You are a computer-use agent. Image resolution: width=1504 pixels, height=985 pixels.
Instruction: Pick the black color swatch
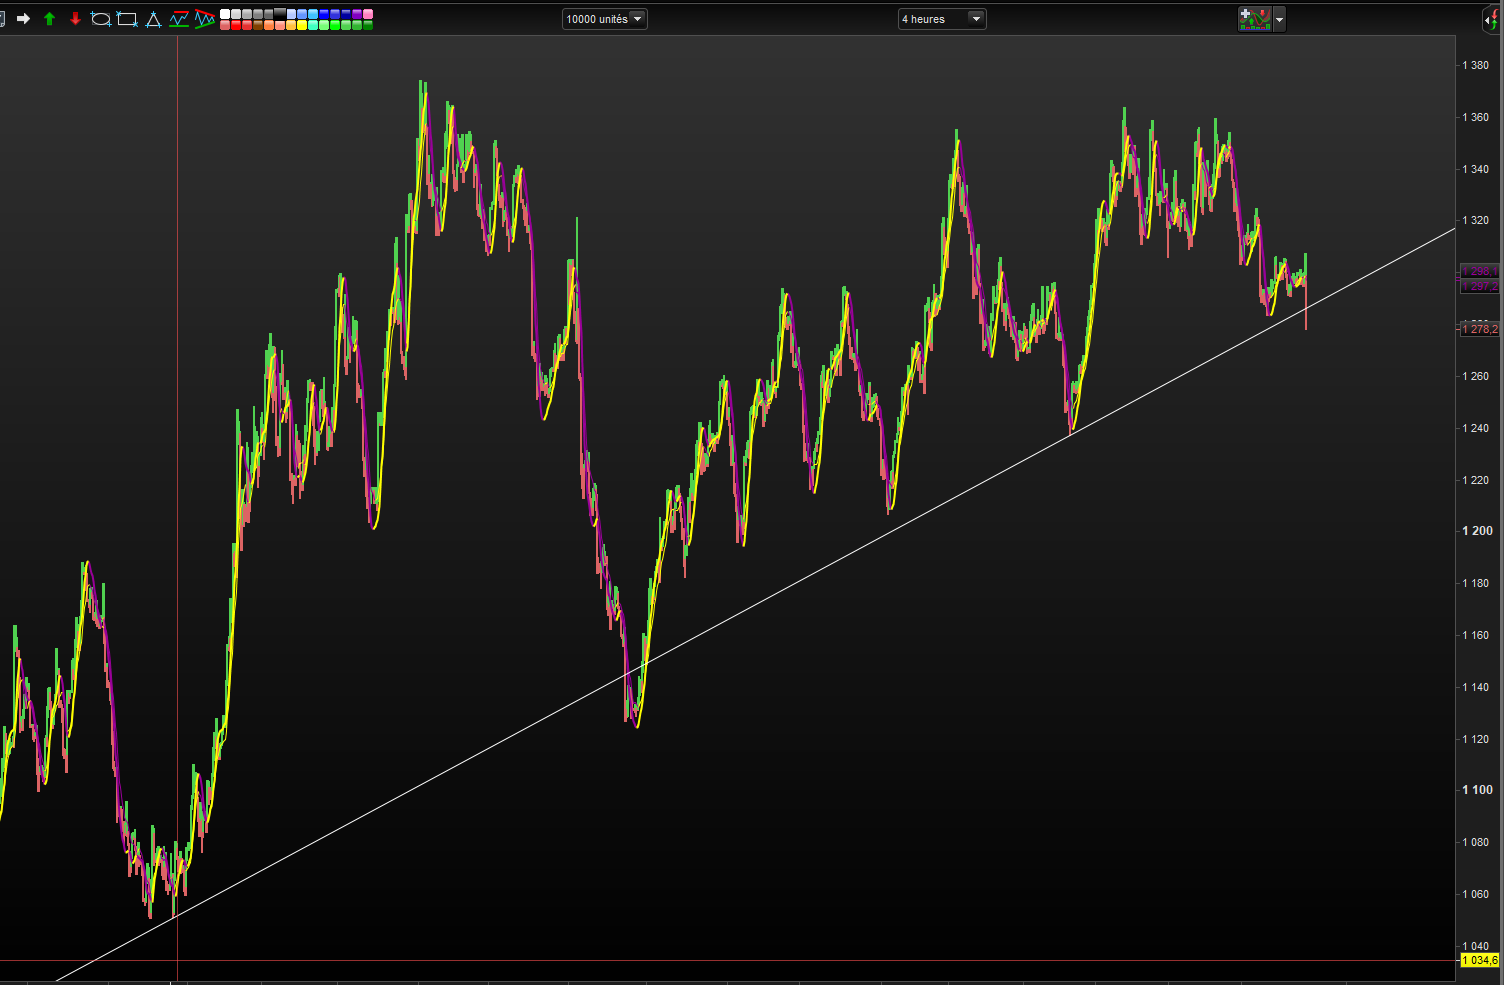click(x=280, y=13)
